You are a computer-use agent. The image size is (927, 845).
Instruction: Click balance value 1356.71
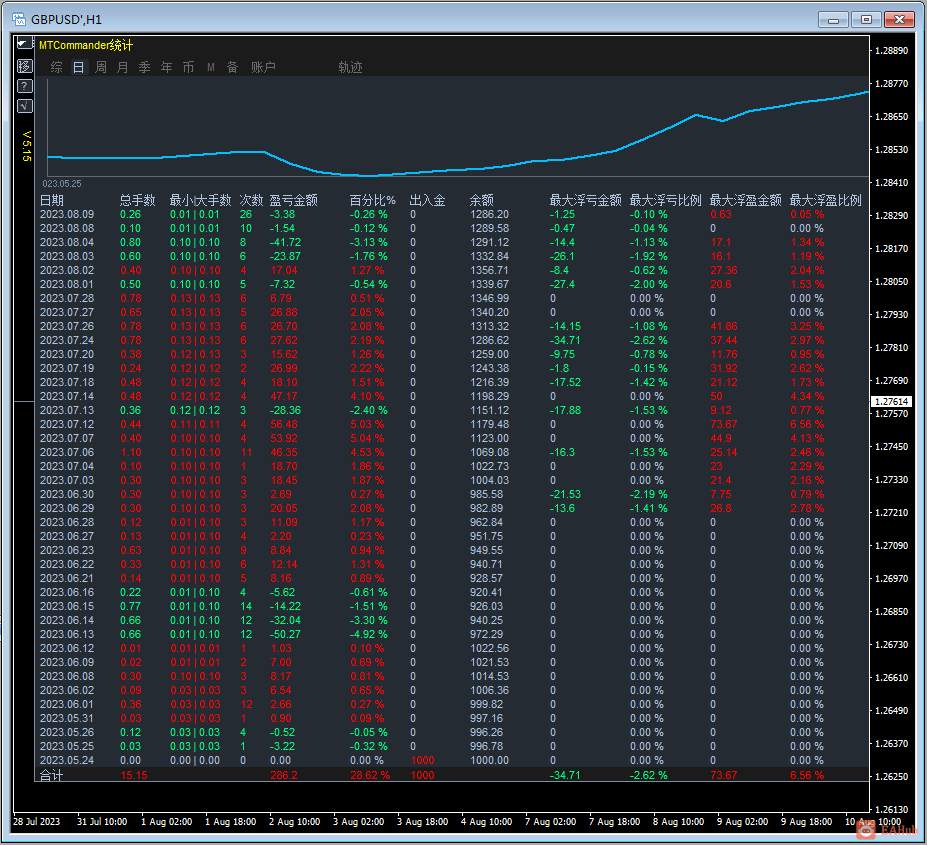pos(489,270)
